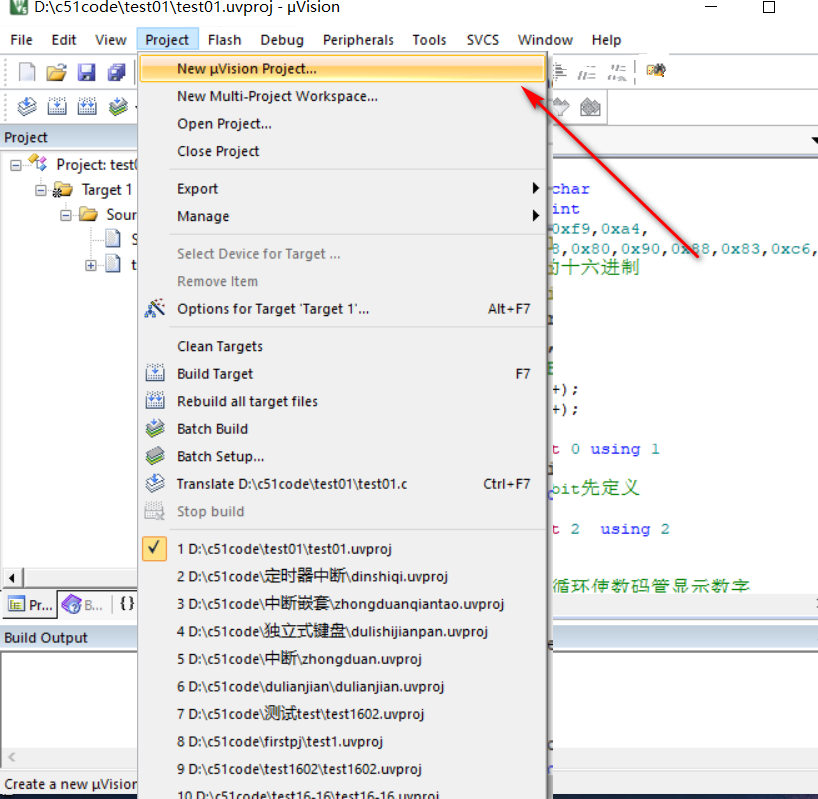Click the Save All icon
The height and width of the screenshot is (799, 818).
coord(116,71)
